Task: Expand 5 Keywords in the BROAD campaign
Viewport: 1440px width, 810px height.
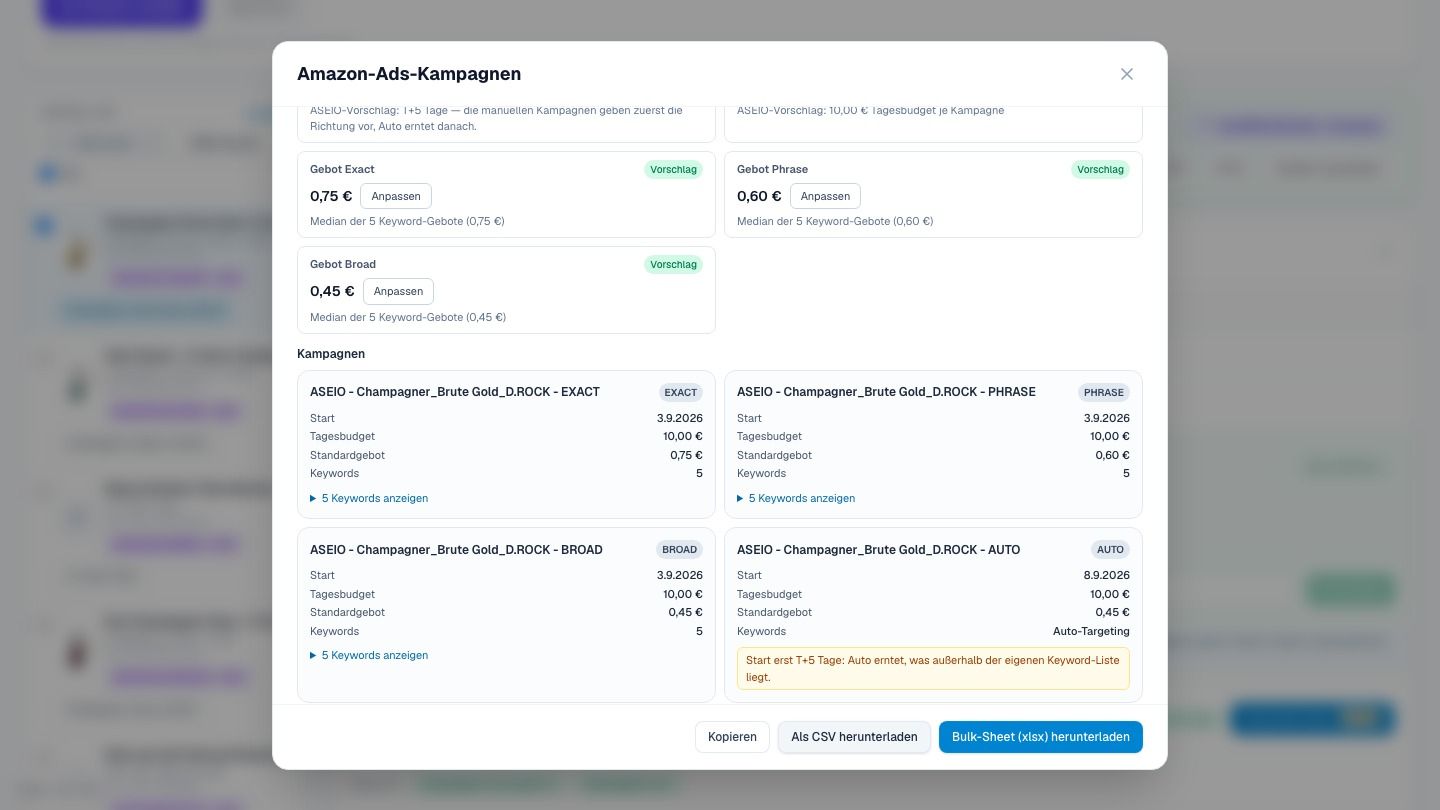Action: point(369,655)
